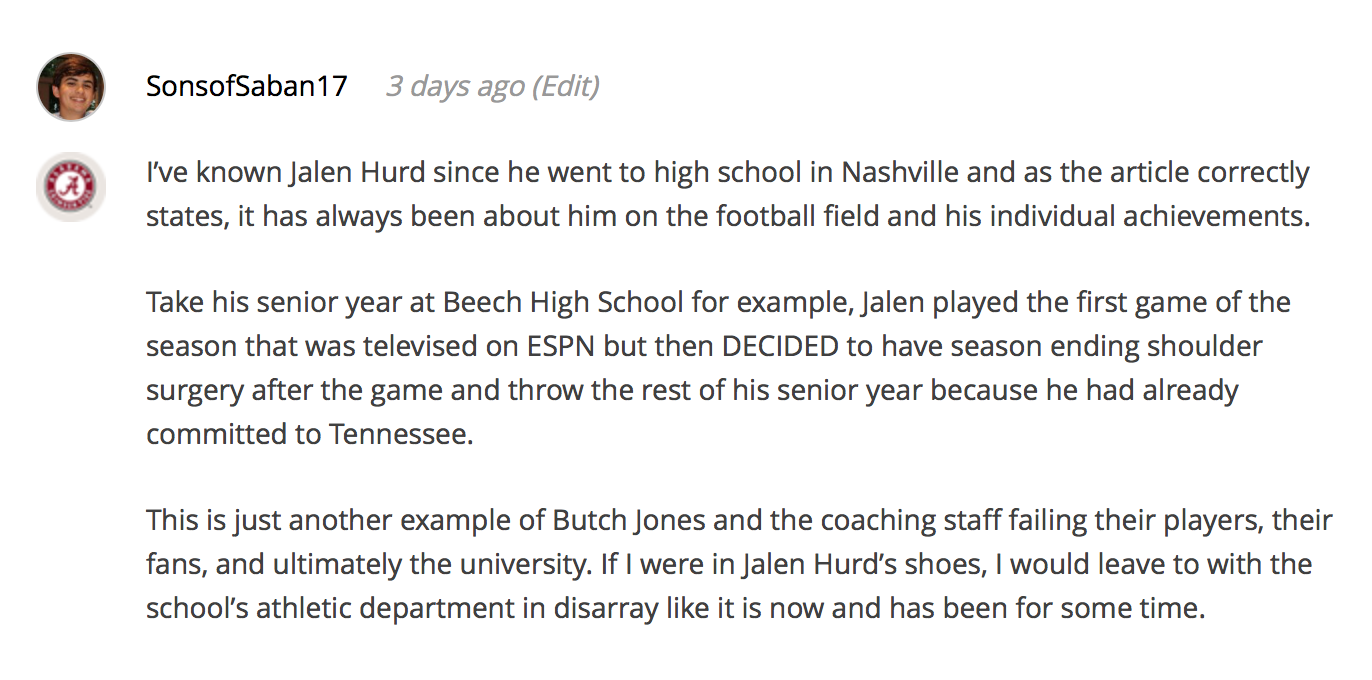Edit the comment via the (Edit) link
1372x680 pixels.
pyautogui.click(x=566, y=86)
